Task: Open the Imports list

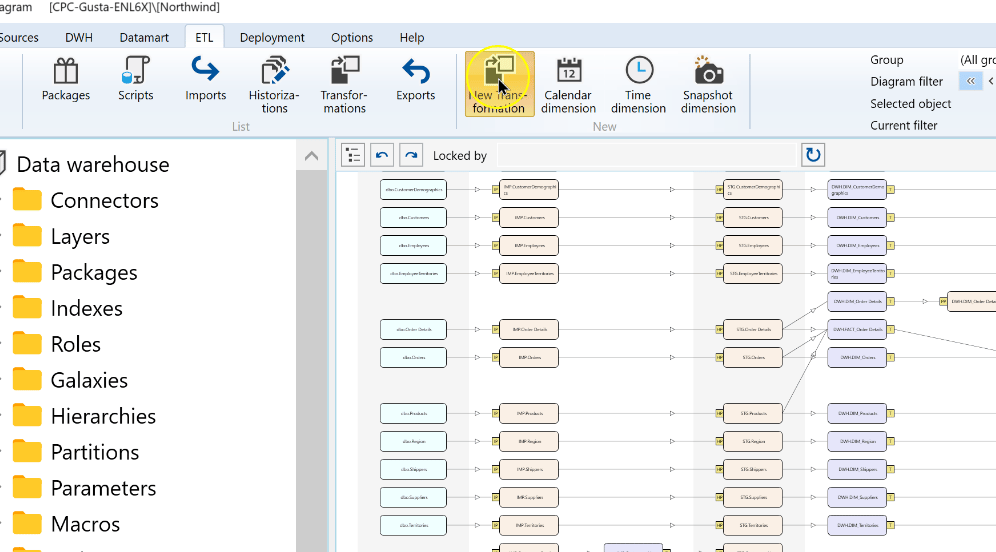Action: coord(205,79)
